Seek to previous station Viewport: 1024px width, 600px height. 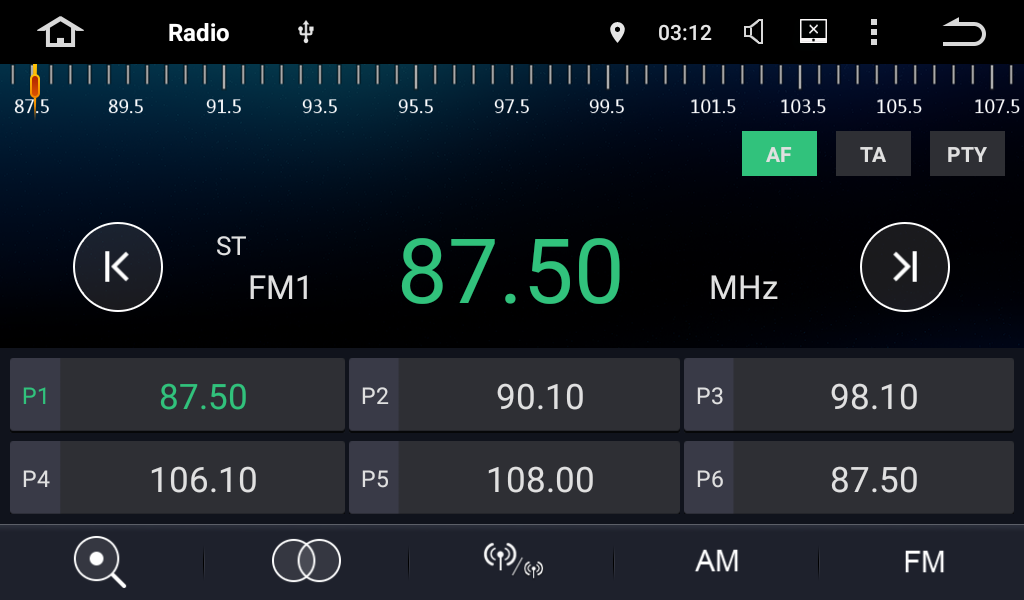click(x=118, y=267)
